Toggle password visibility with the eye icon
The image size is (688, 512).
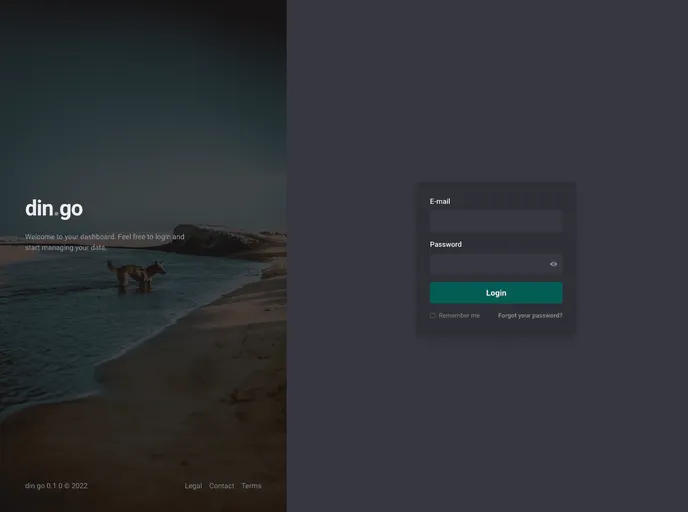(x=553, y=264)
